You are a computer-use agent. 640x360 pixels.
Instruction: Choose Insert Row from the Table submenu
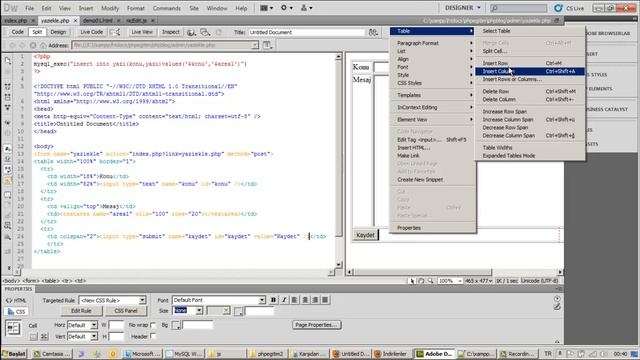[x=530, y=63]
